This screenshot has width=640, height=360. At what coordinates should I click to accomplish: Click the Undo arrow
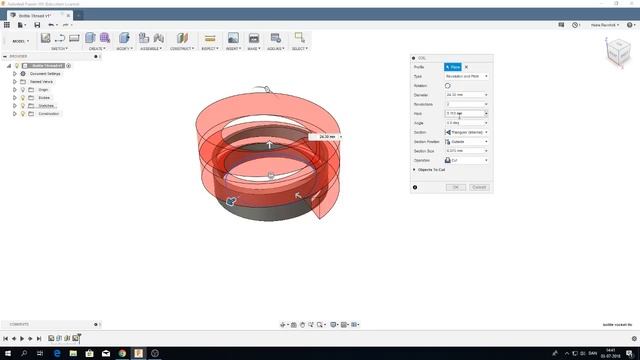point(51,25)
